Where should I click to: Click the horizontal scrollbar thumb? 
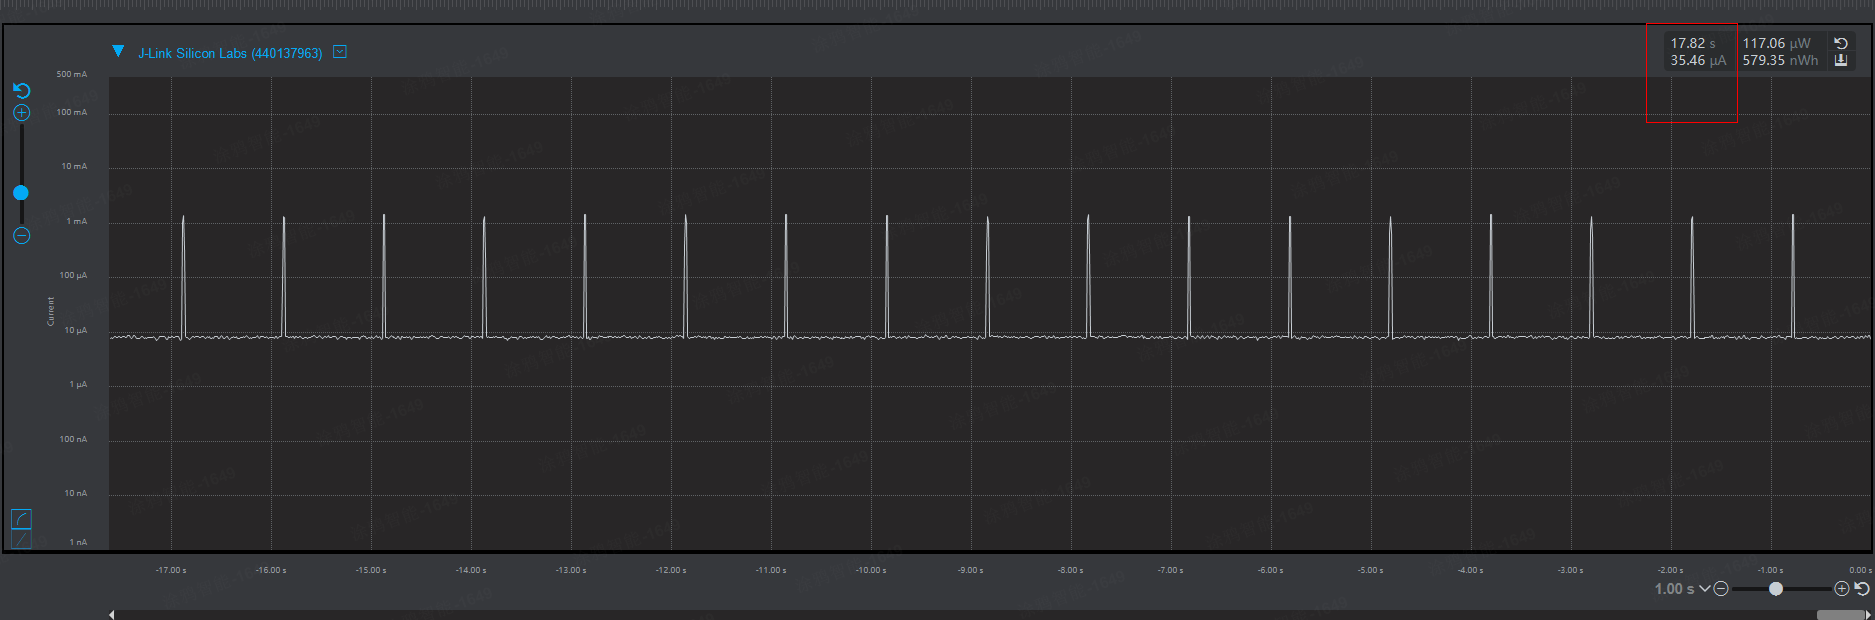pos(1840,615)
